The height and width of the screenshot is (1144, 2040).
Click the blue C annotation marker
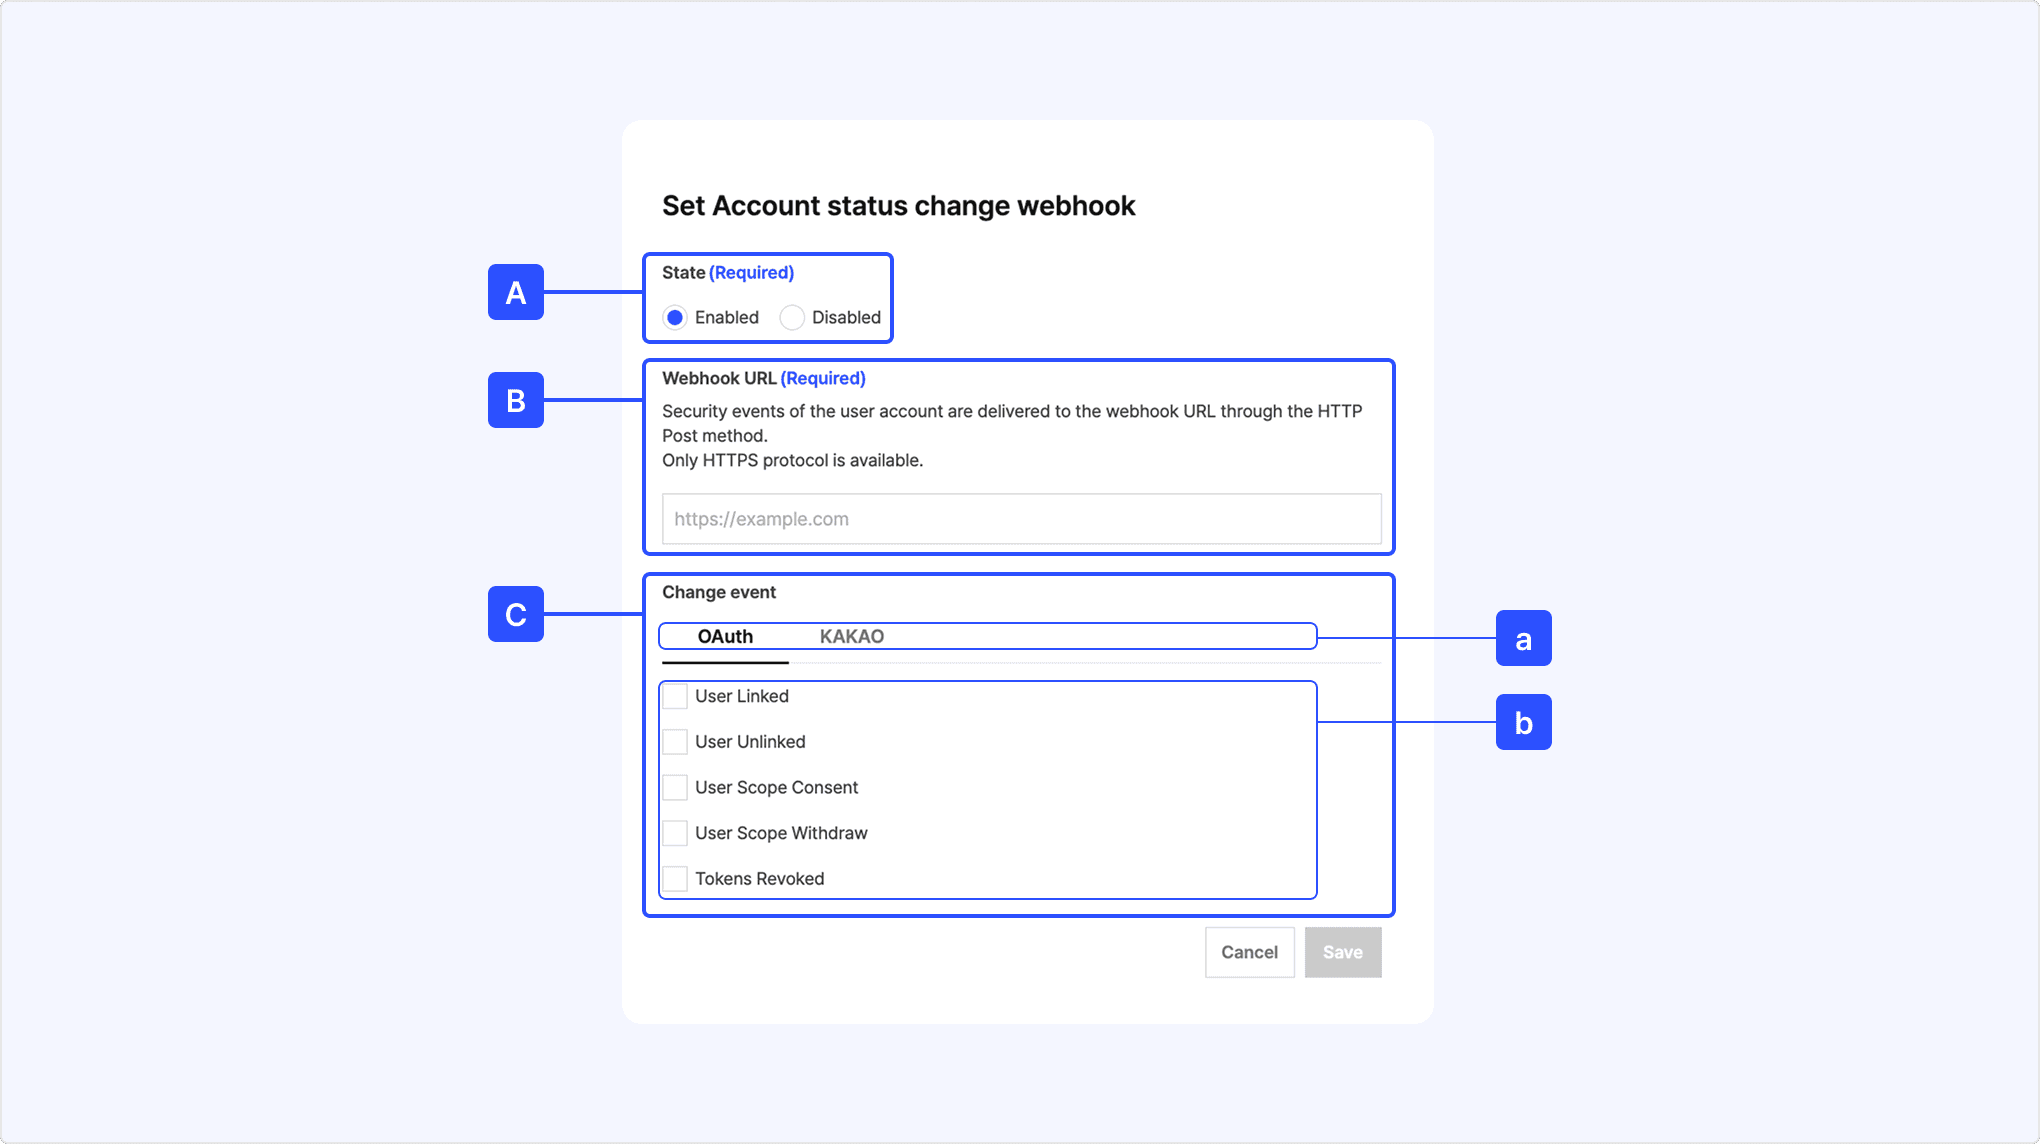coord(516,614)
